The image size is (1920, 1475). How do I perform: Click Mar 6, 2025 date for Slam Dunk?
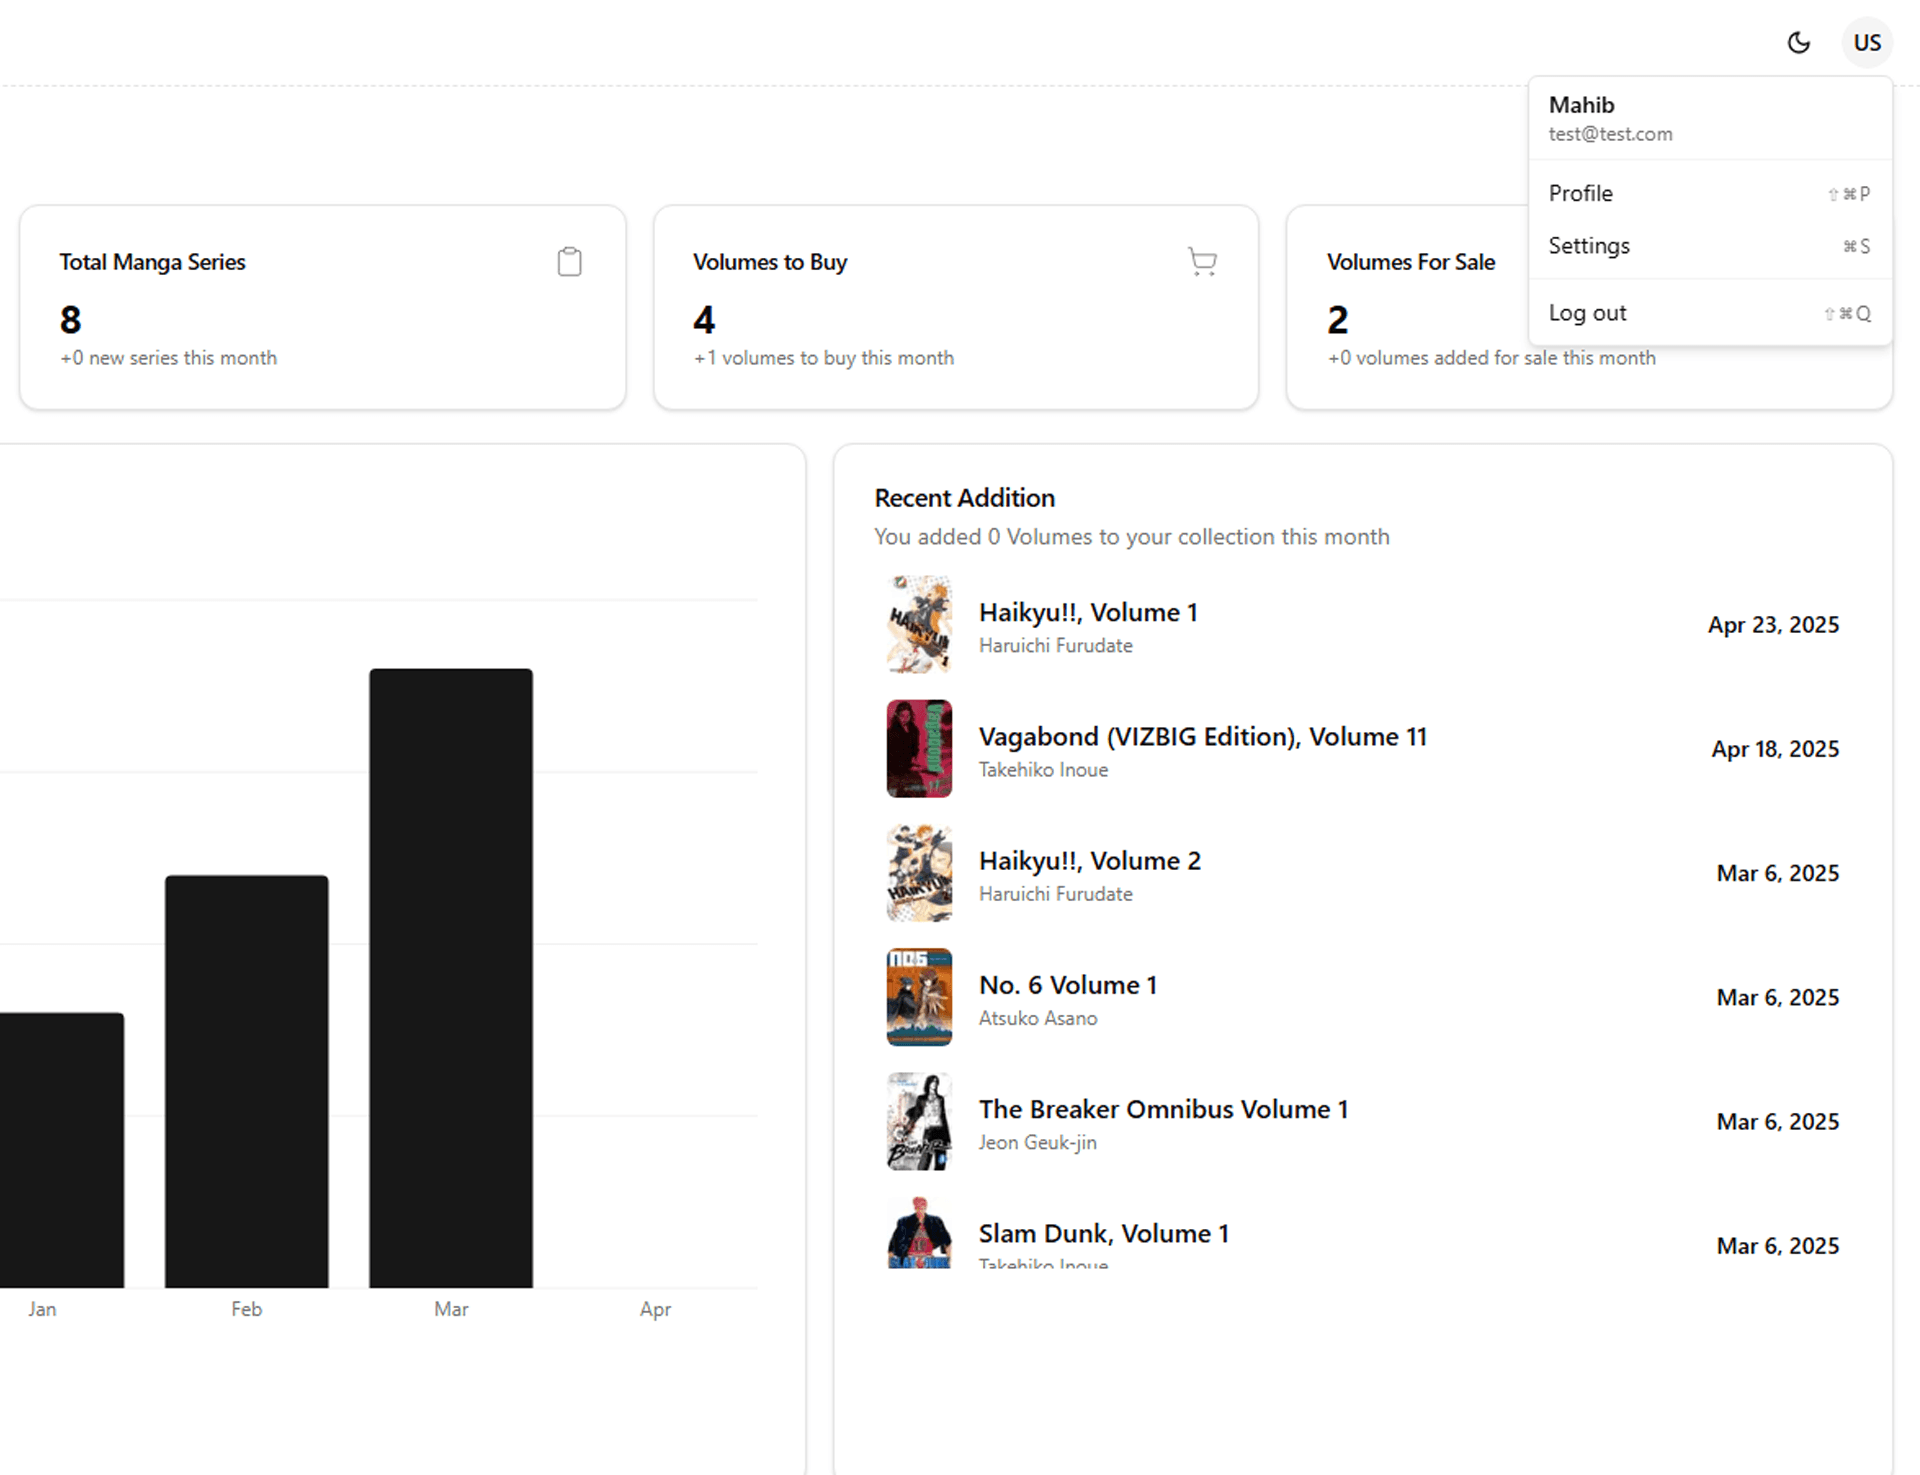pyautogui.click(x=1778, y=1246)
